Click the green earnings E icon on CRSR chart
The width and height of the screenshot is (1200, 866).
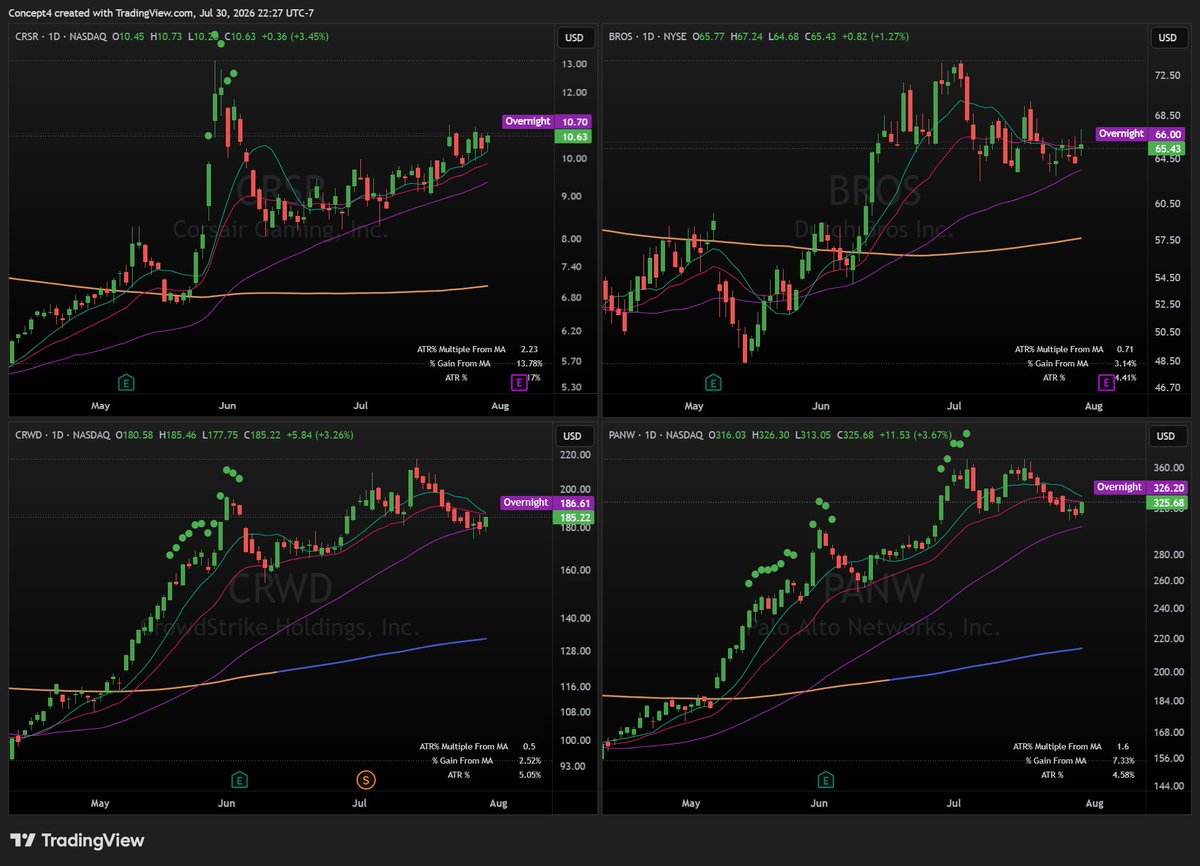(x=127, y=382)
